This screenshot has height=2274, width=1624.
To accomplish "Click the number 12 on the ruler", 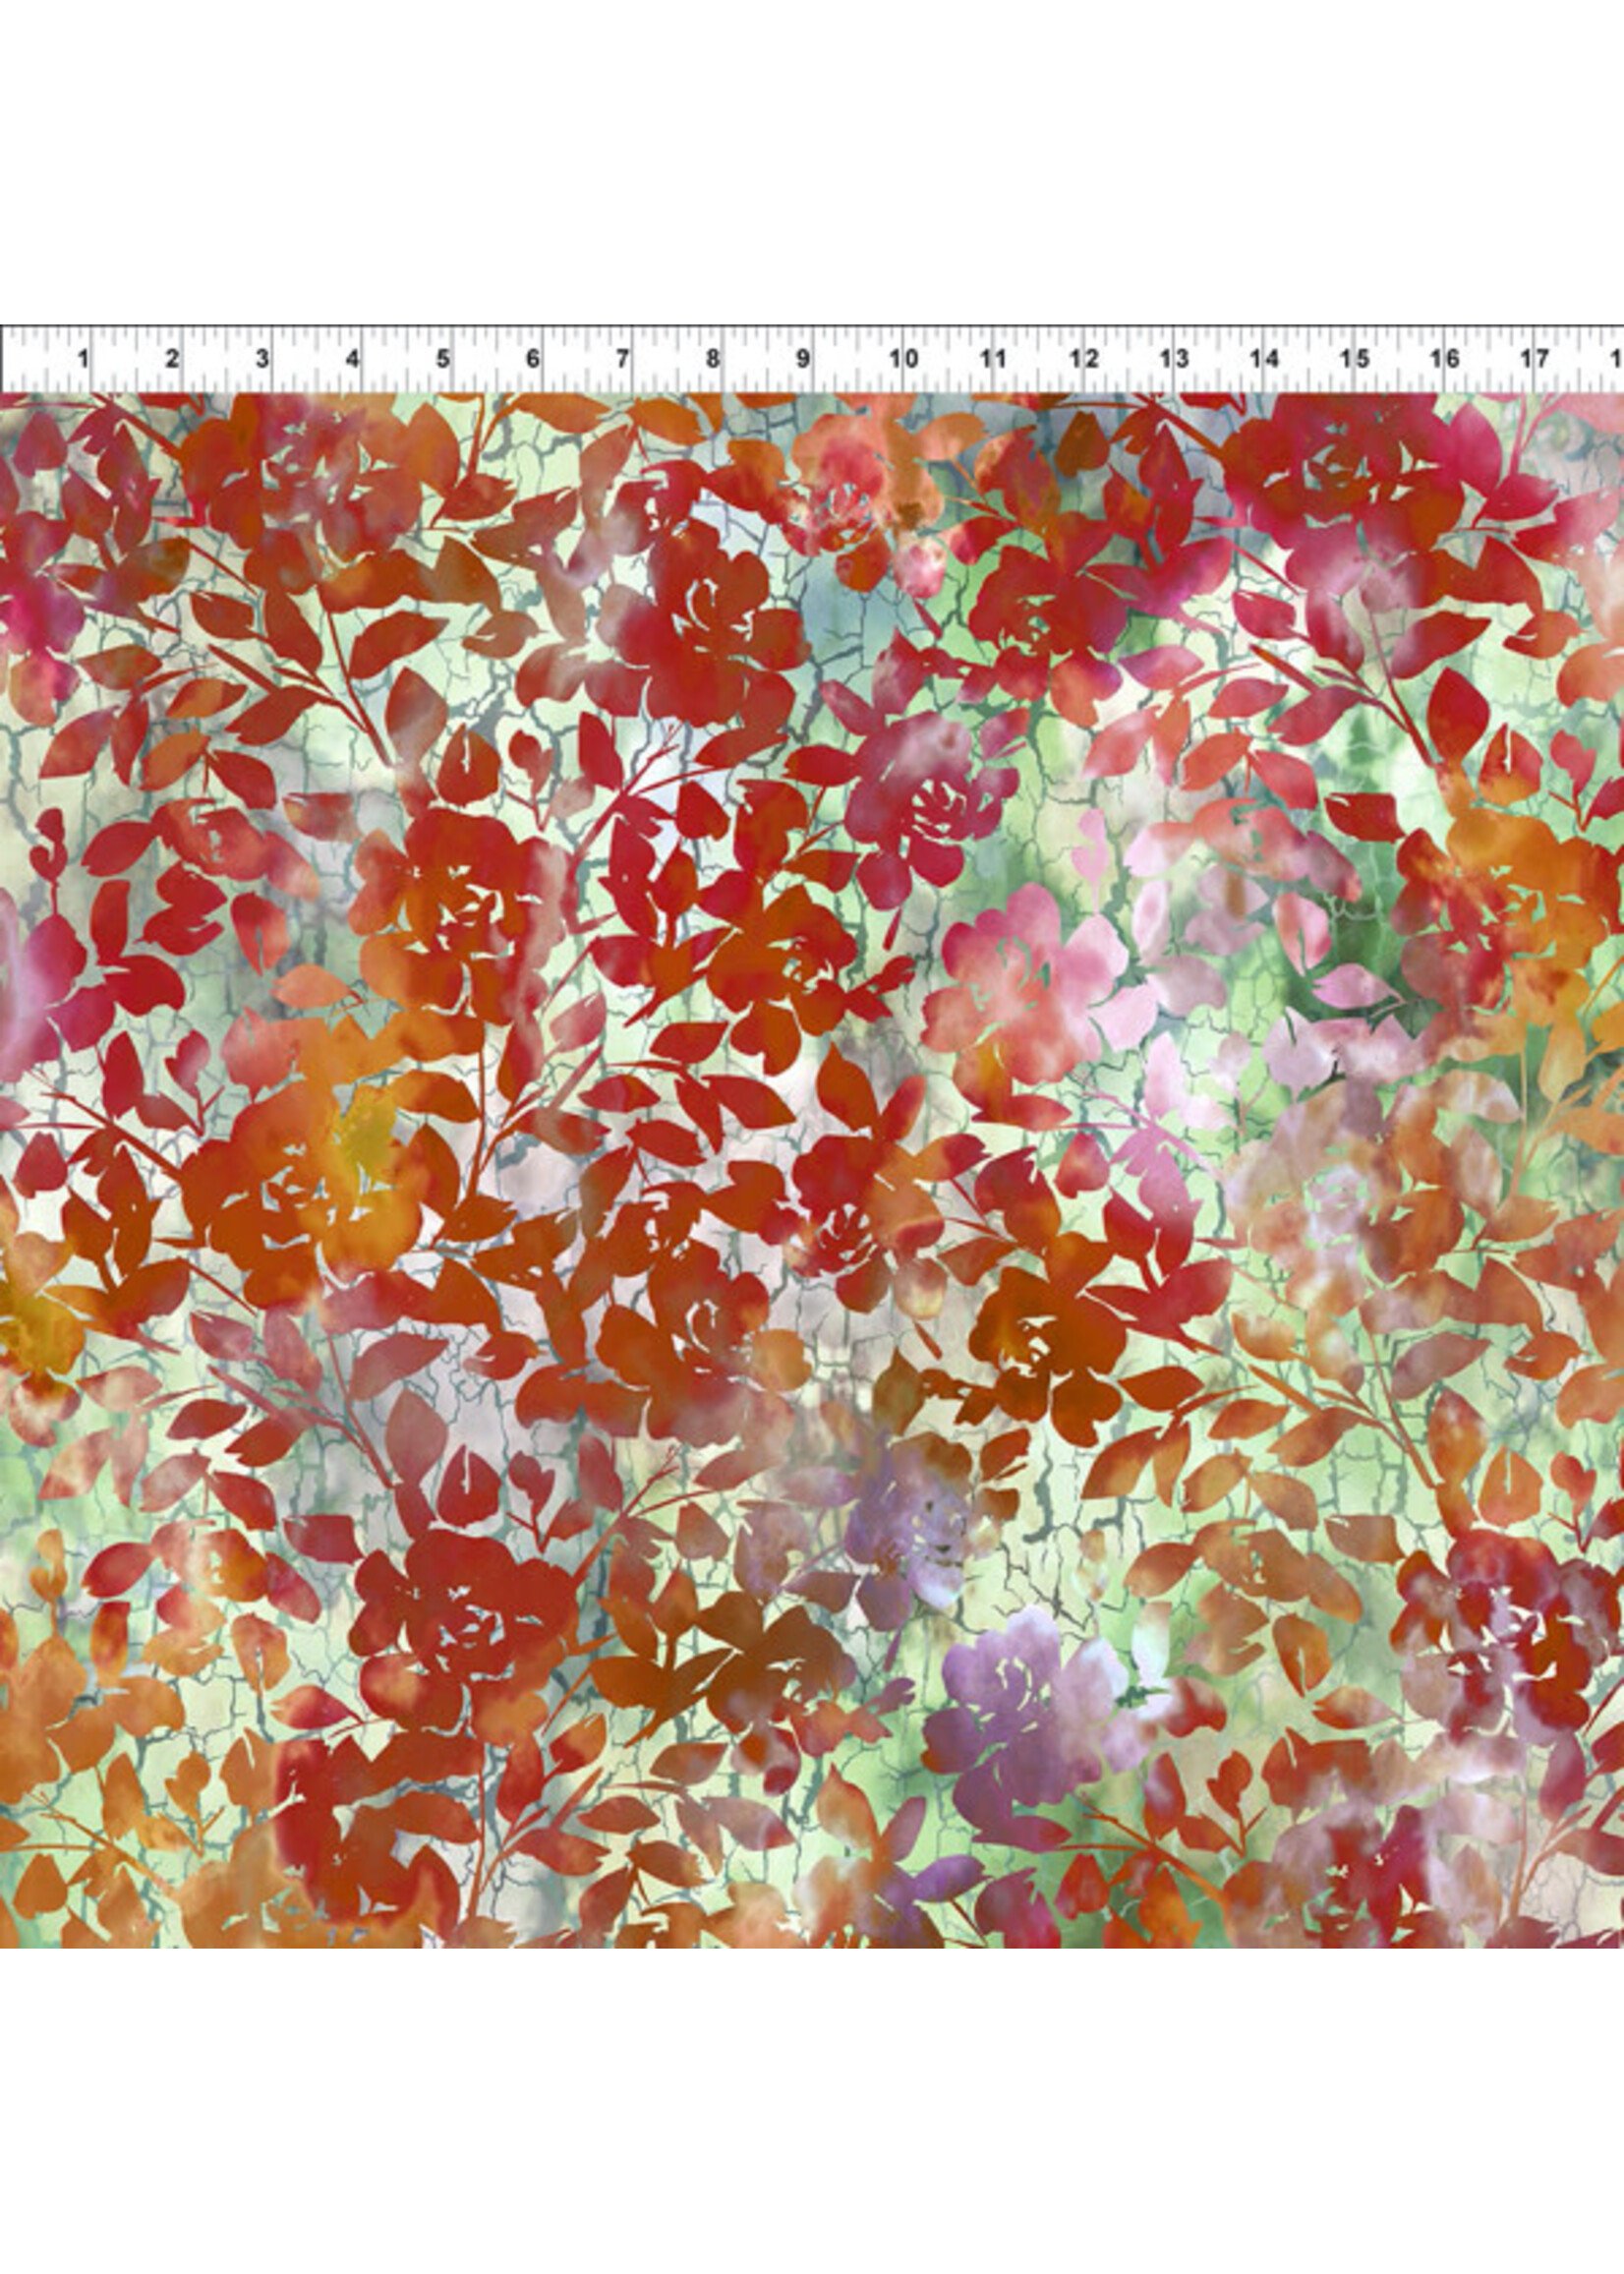I will coord(1084,358).
